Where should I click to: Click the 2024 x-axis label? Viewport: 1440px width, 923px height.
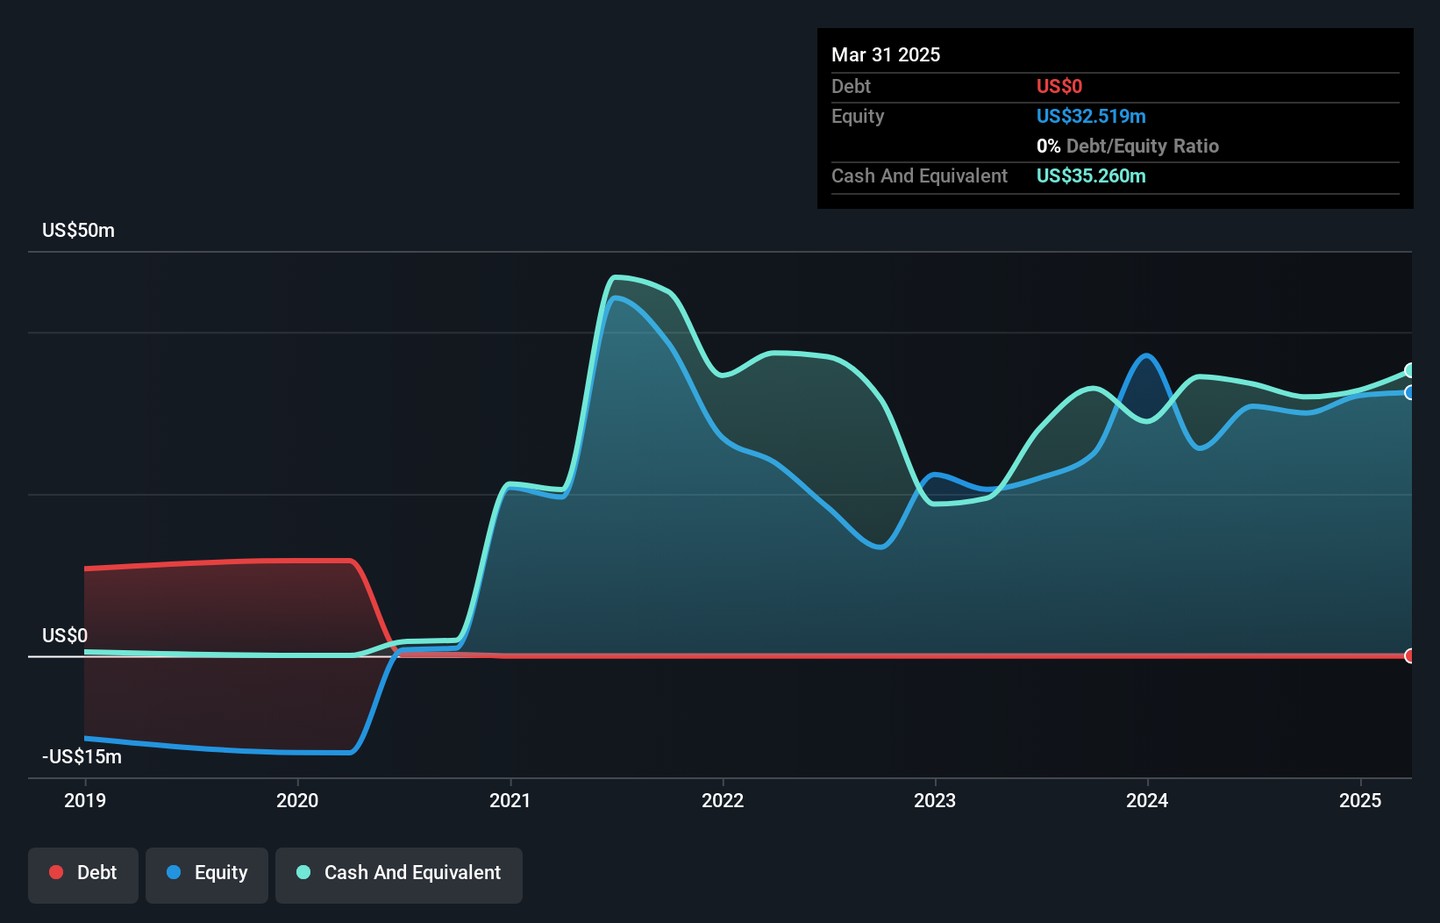tap(1147, 800)
